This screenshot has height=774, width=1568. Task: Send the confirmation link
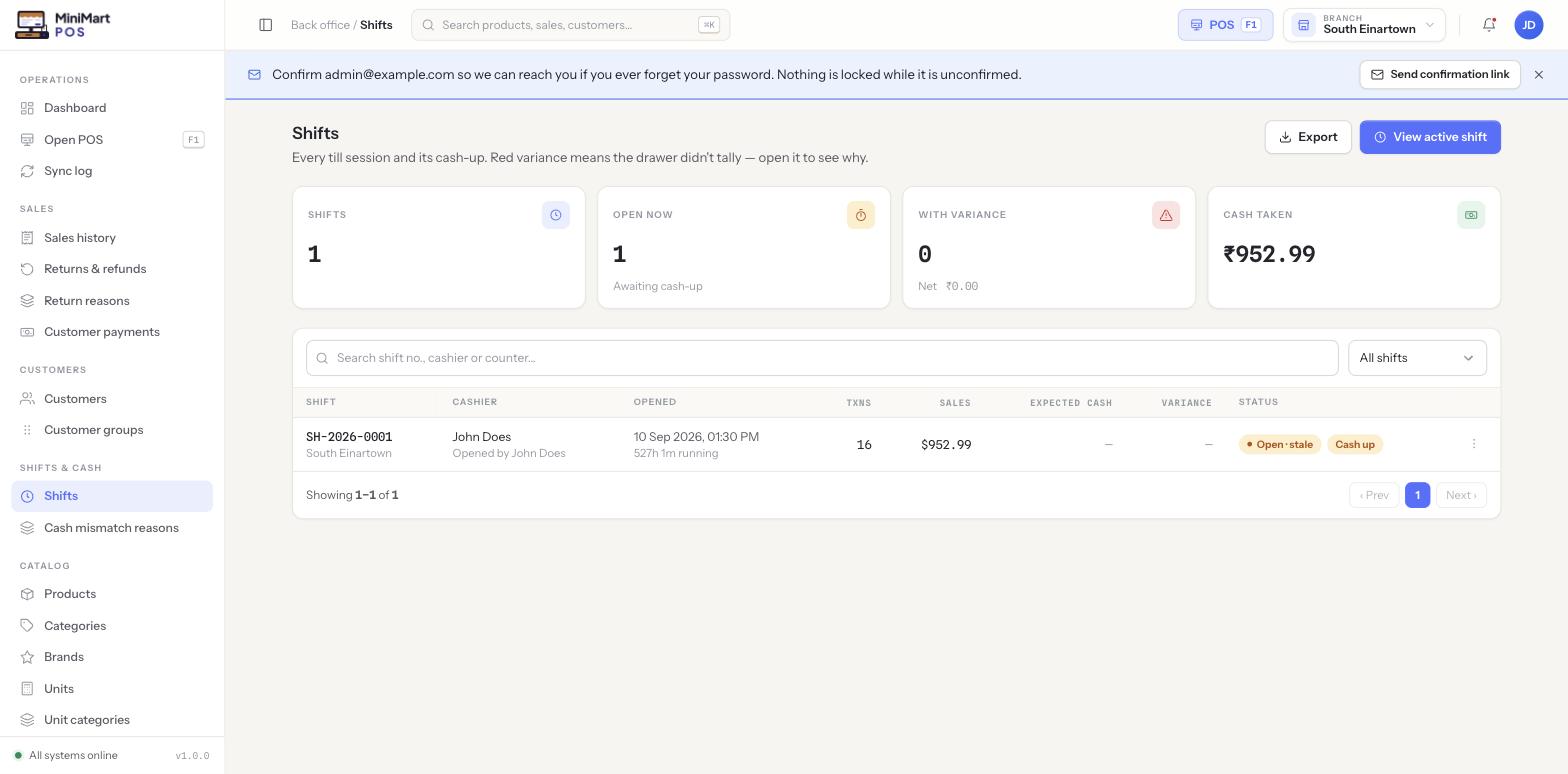pyautogui.click(x=1440, y=75)
